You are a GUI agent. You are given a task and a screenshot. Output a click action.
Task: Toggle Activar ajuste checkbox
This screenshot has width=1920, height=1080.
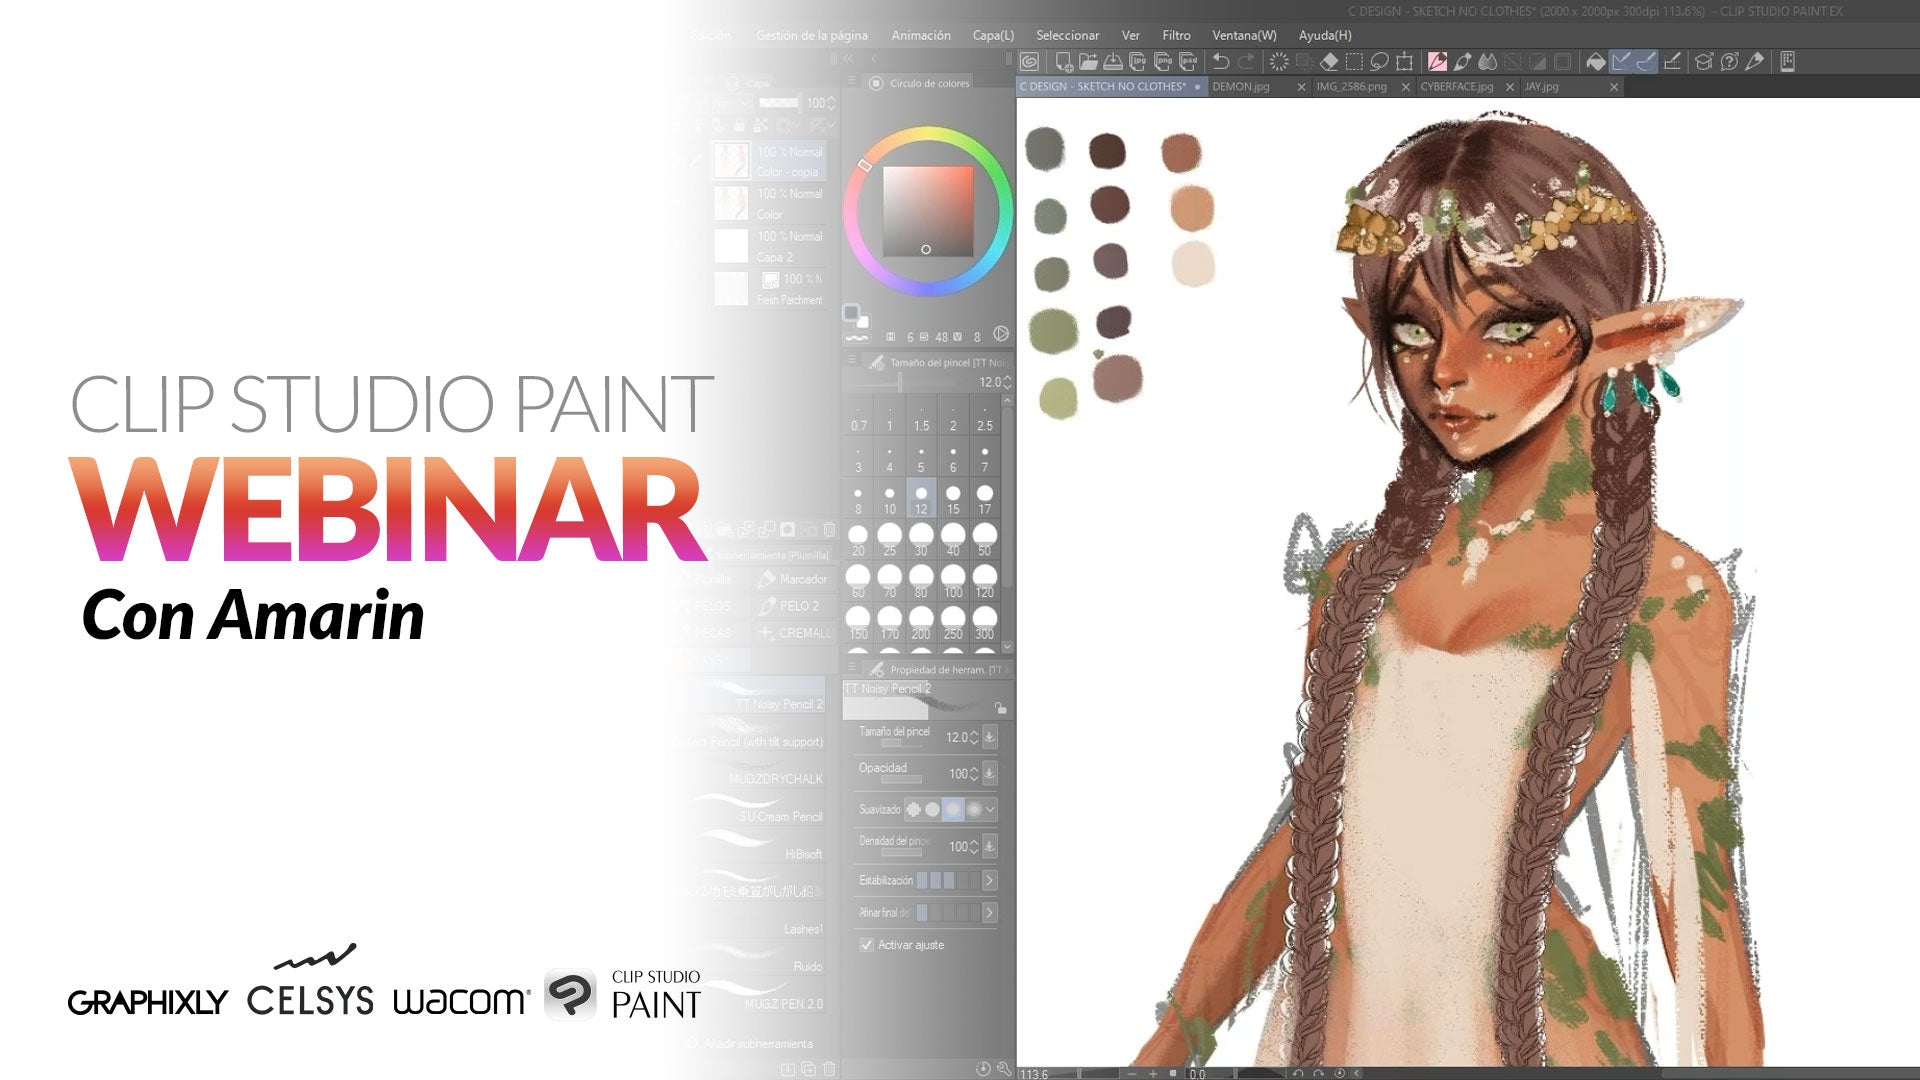[x=867, y=945]
